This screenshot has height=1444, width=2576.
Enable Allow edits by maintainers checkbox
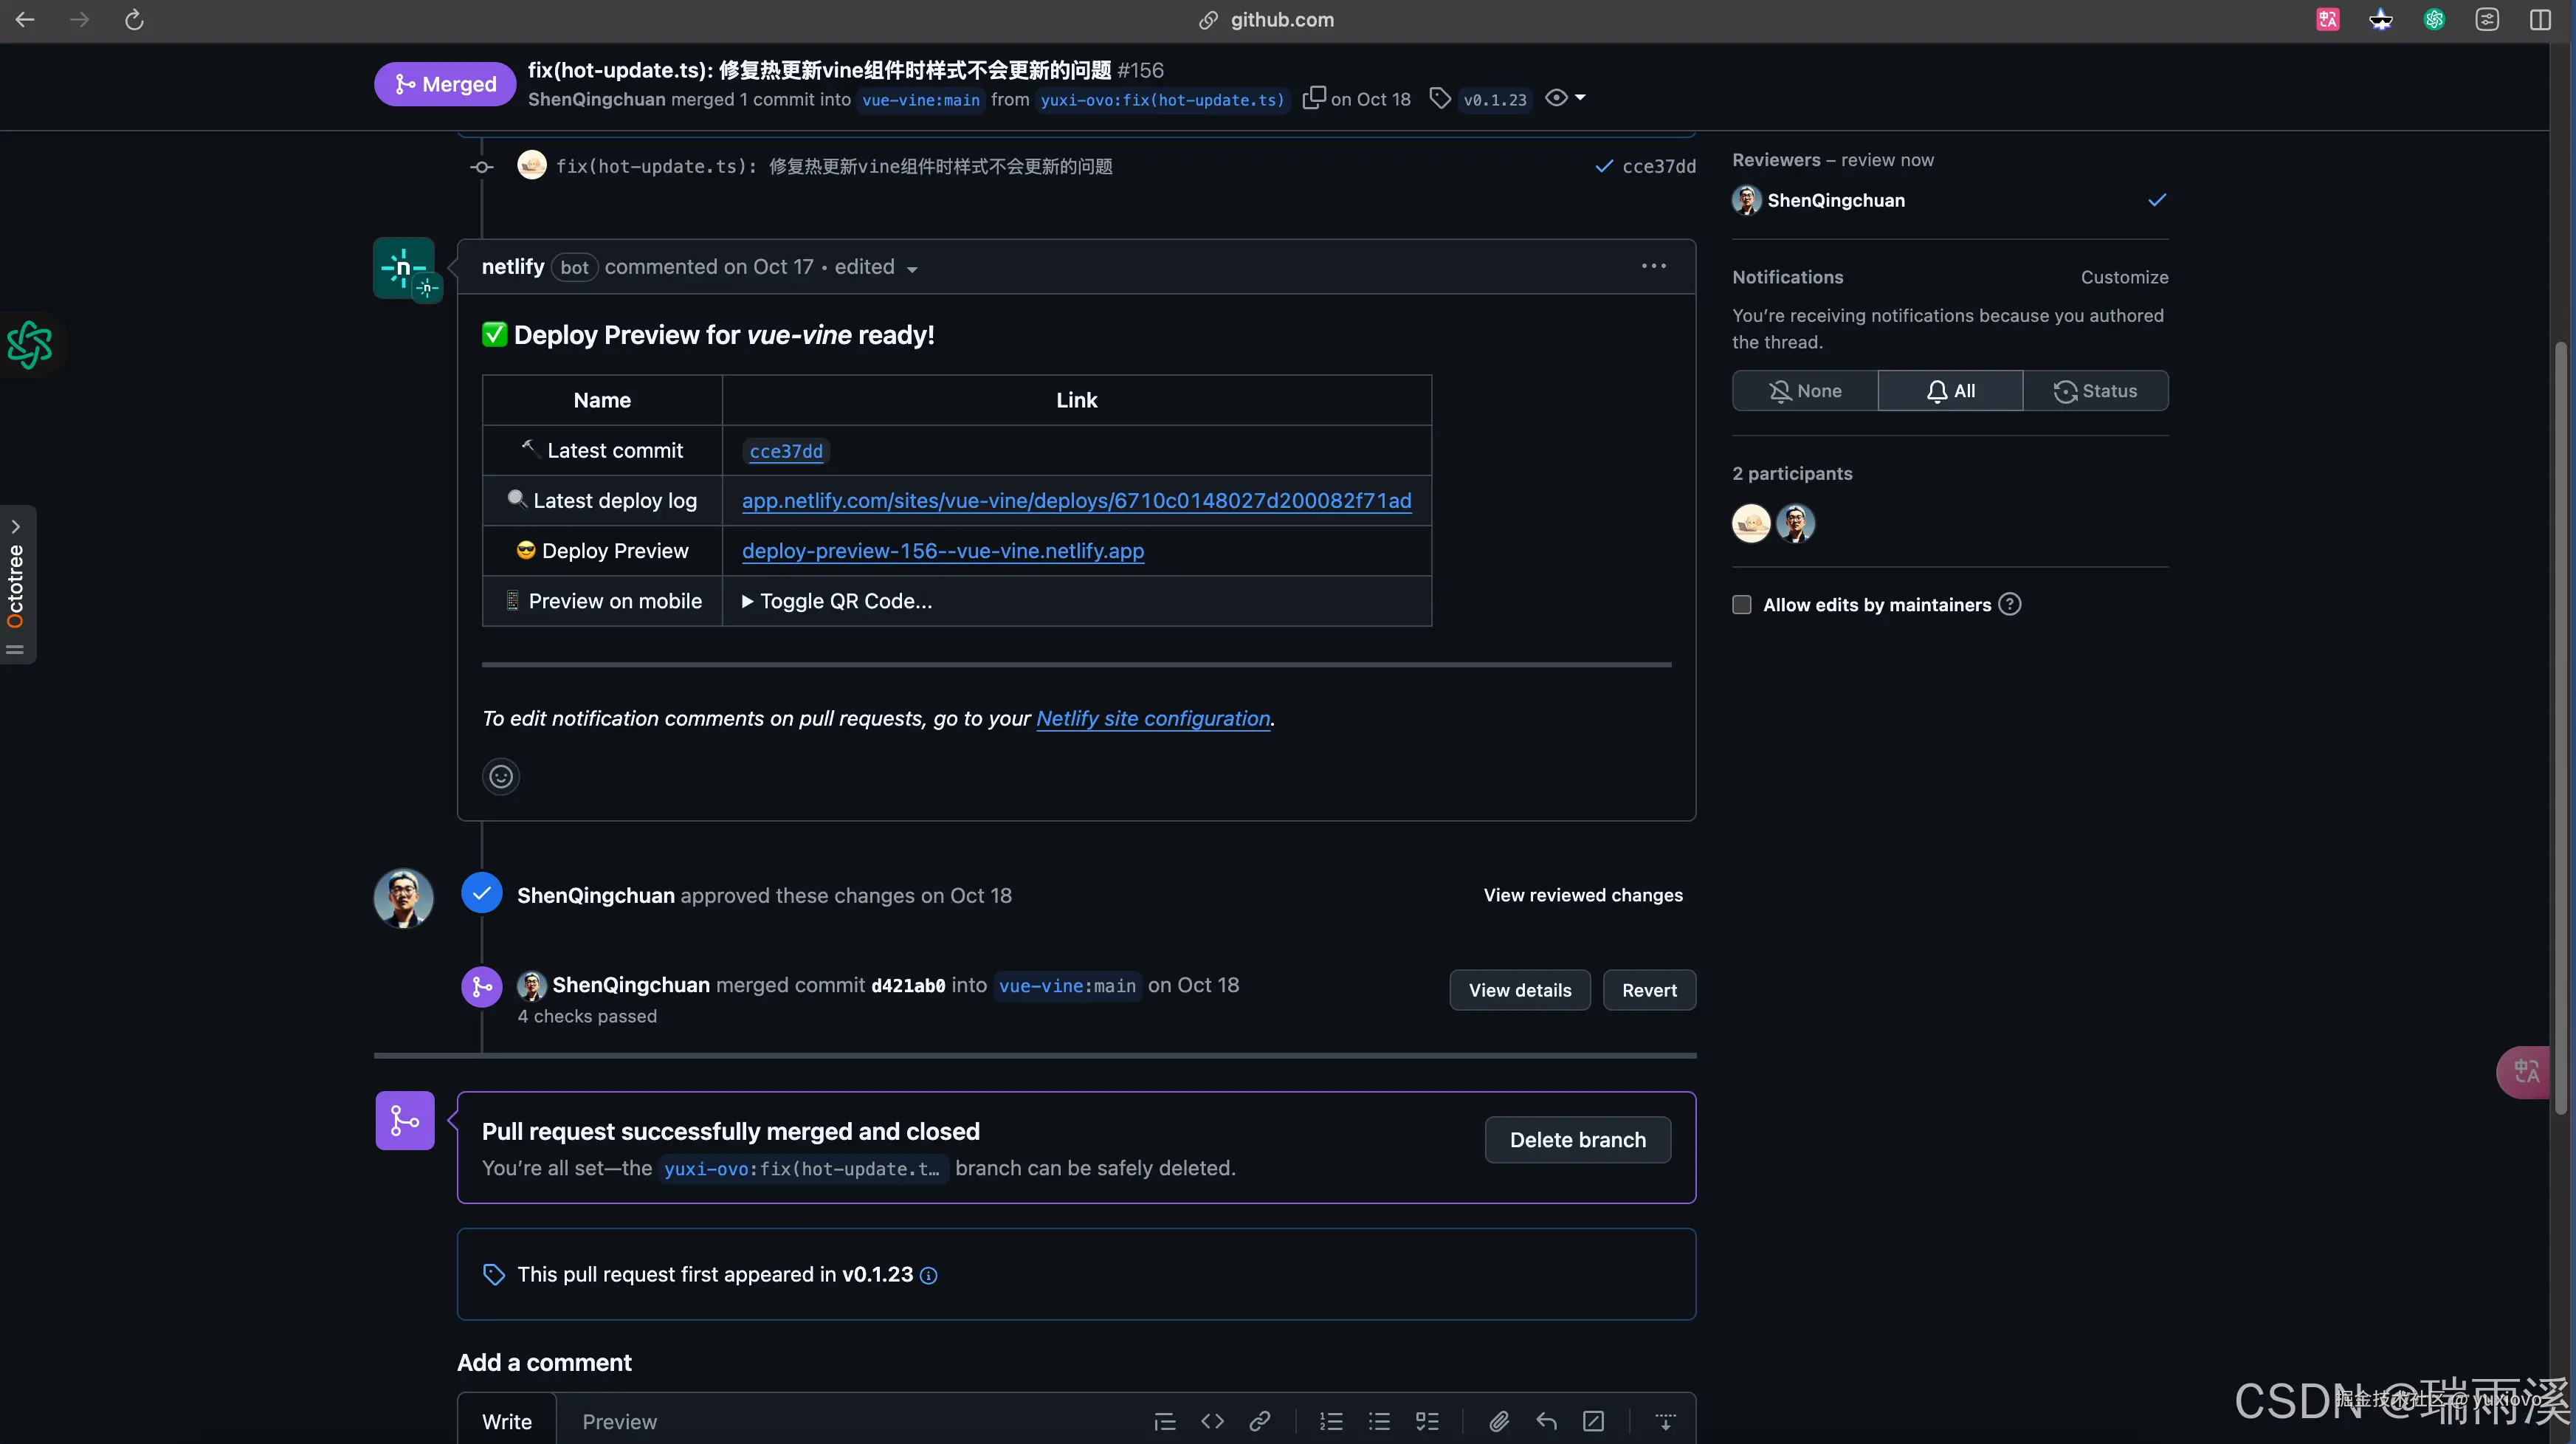point(1742,604)
